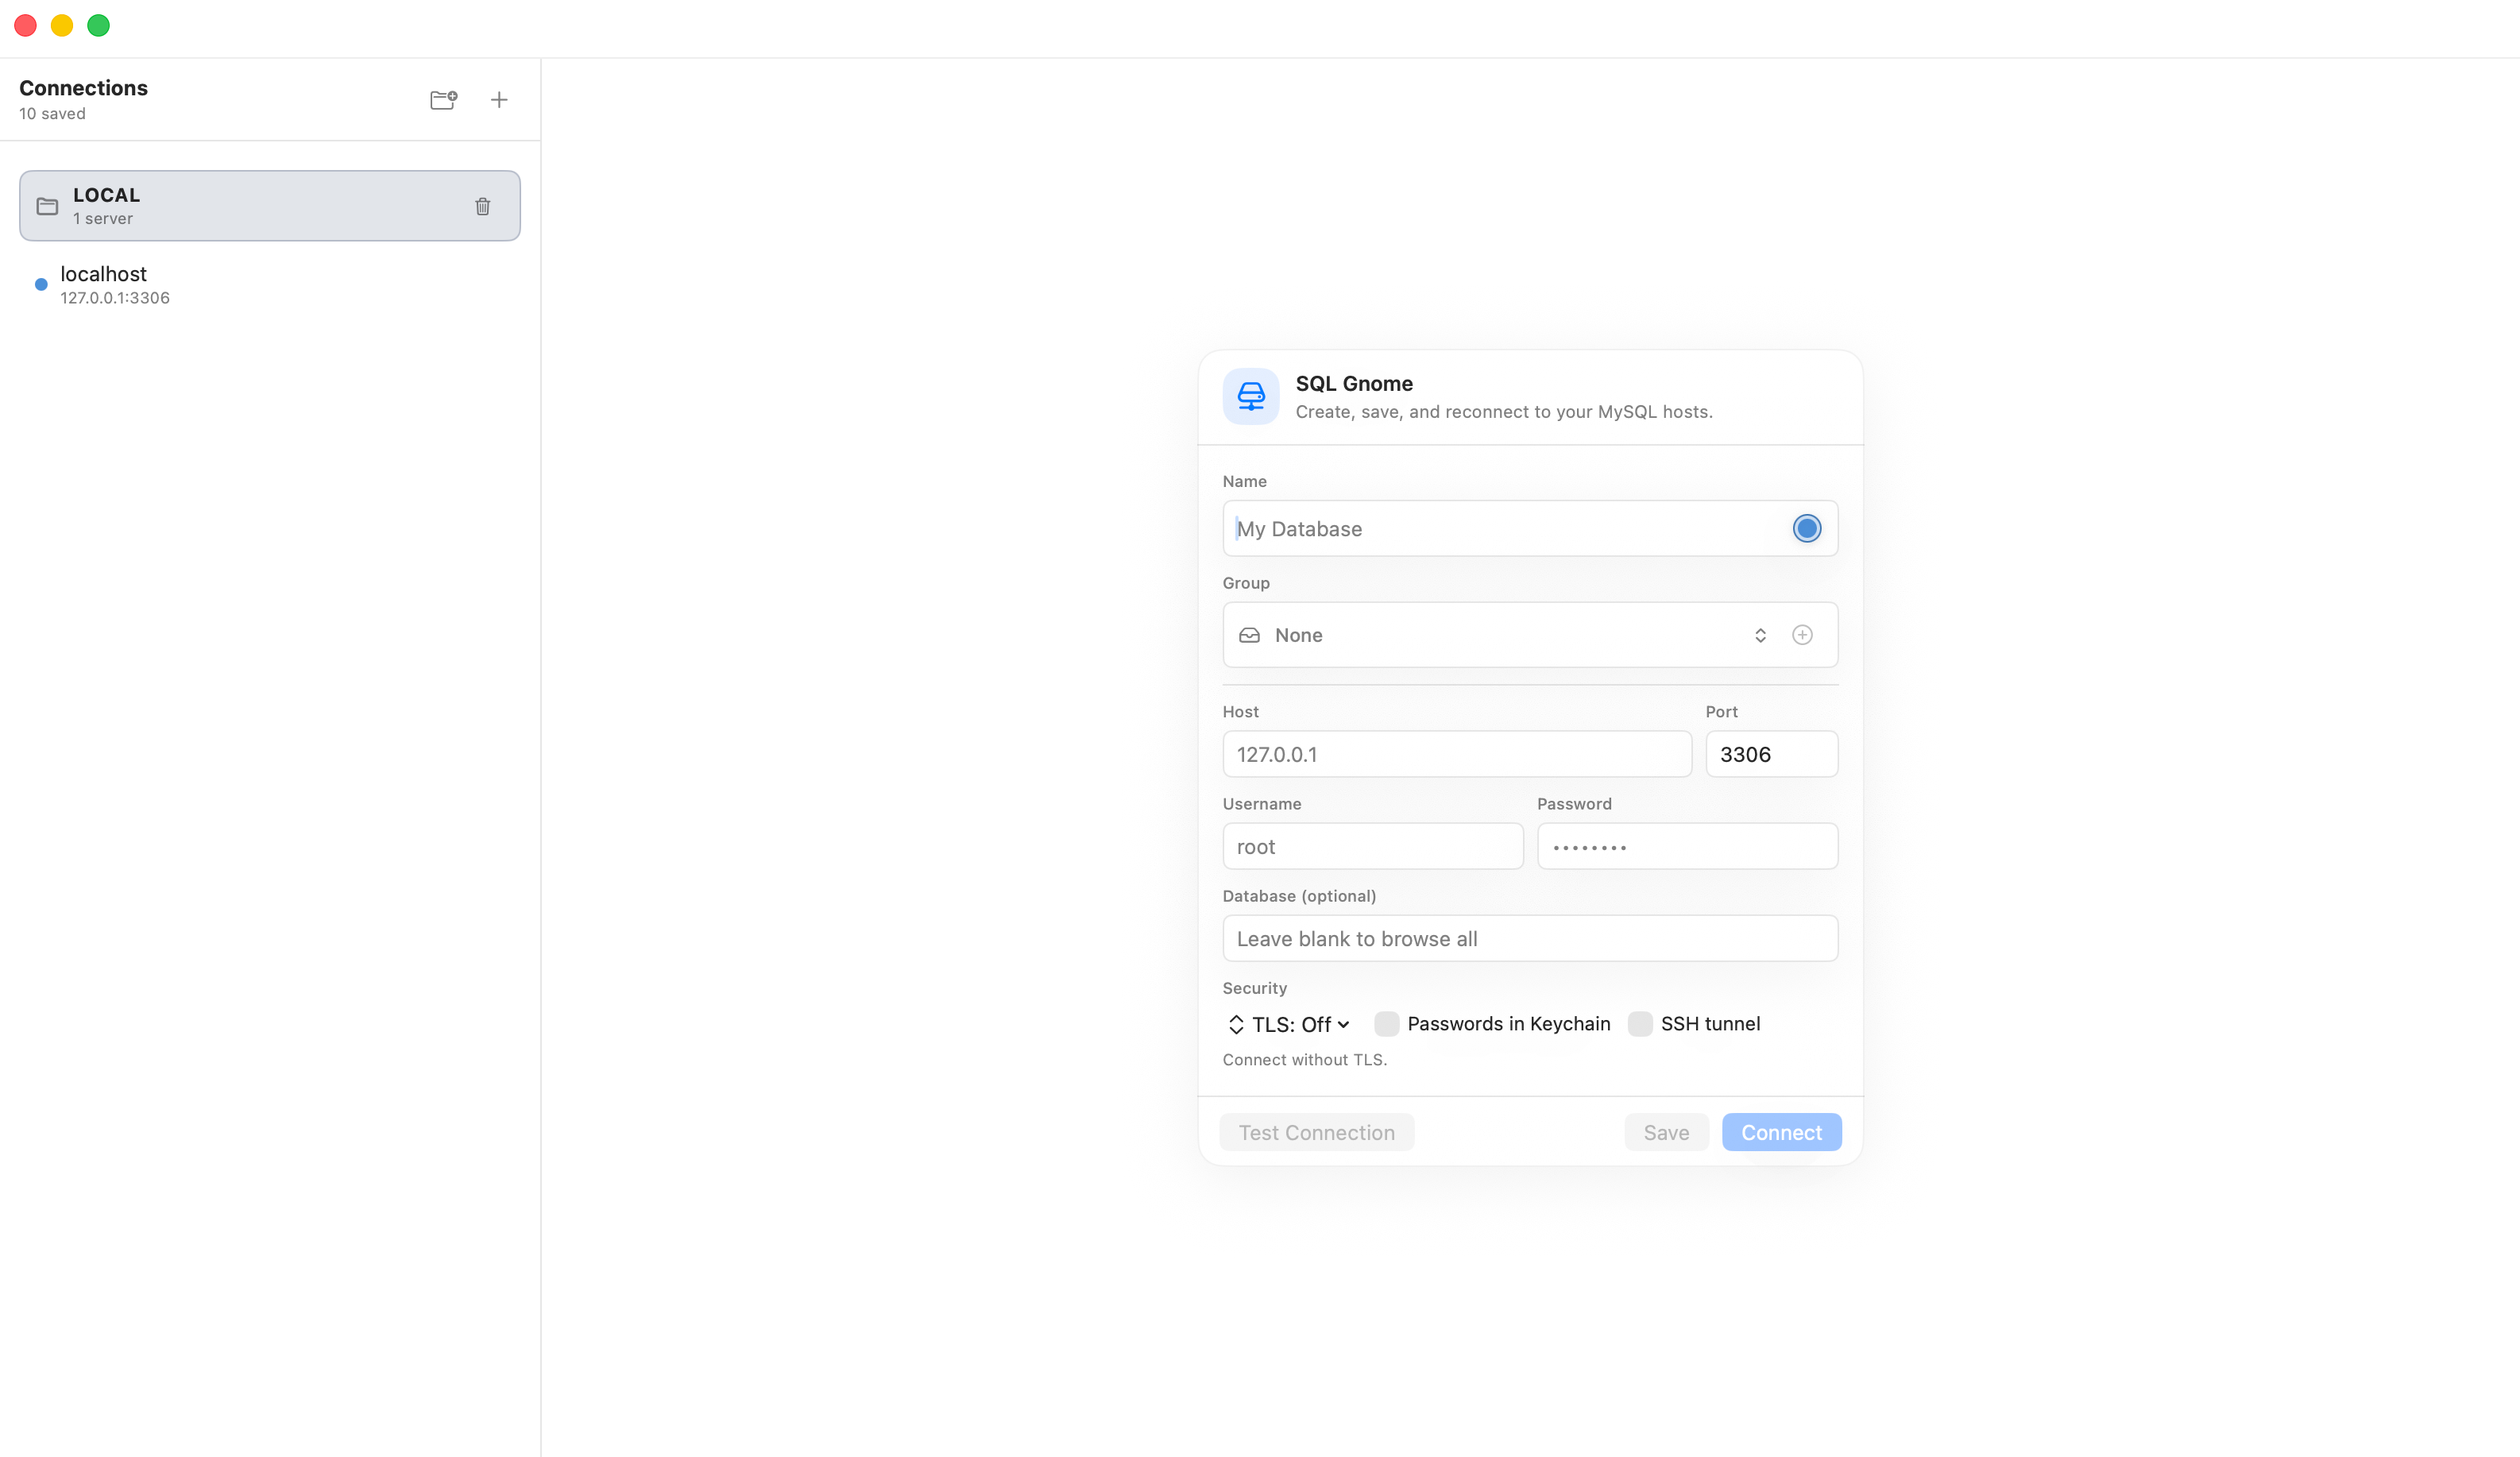Focus the Name input field
This screenshot has height=1457, width=2520.
pos(1530,528)
